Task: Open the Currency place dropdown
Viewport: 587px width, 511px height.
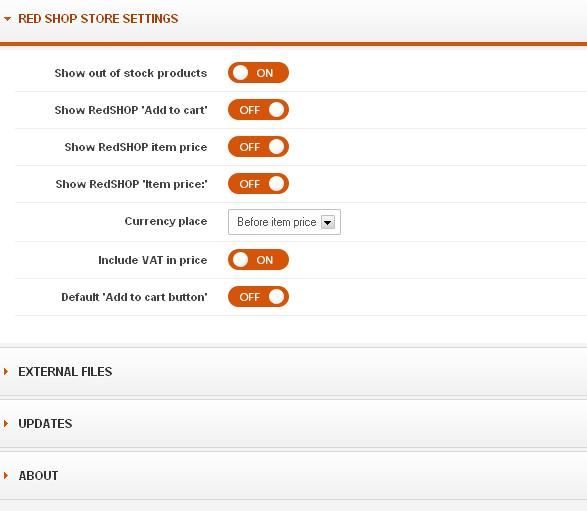Action: point(284,222)
